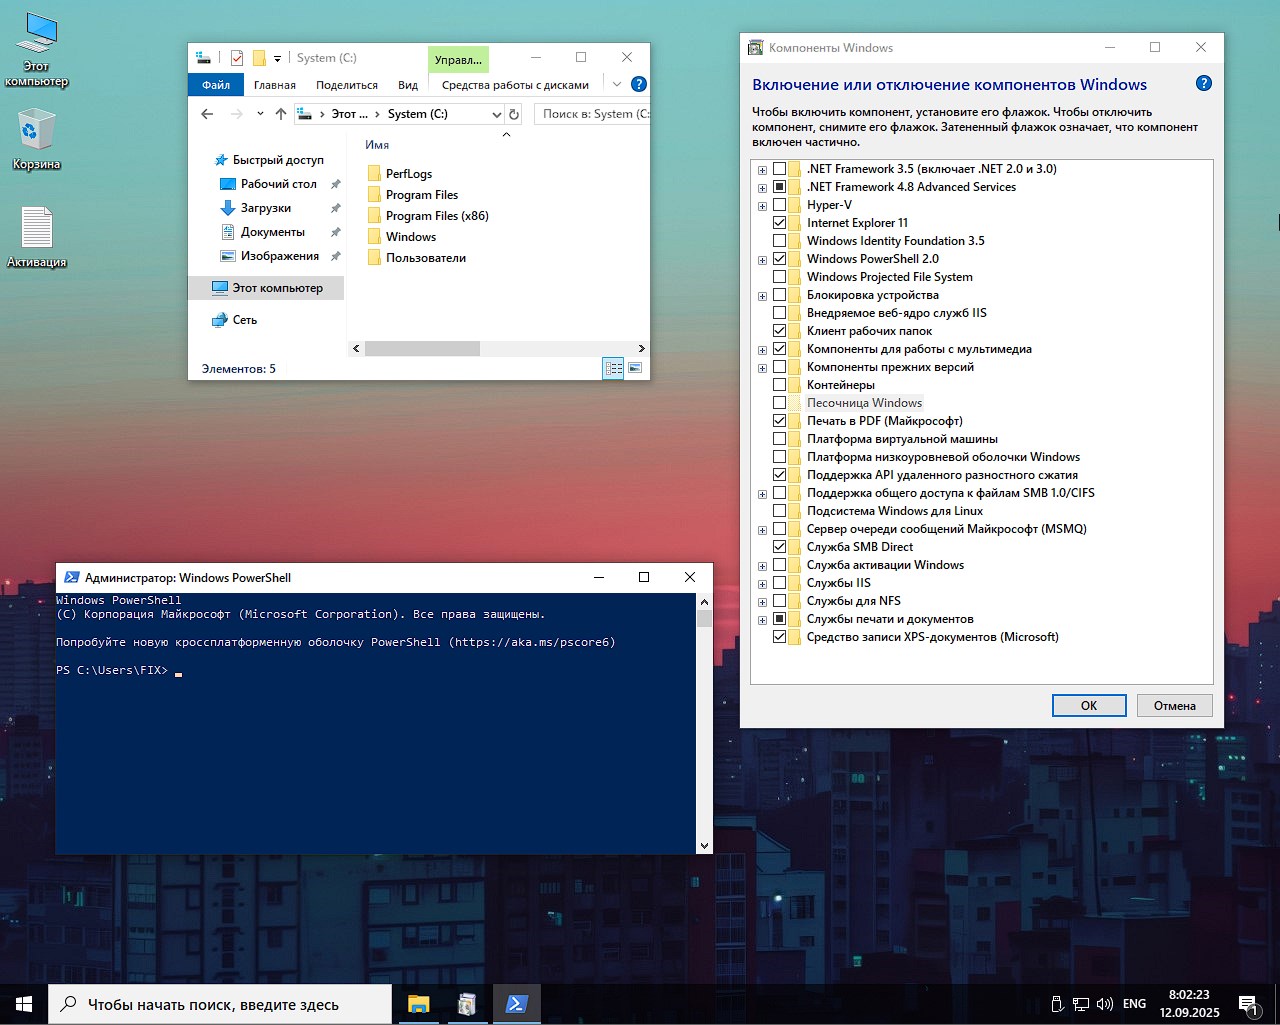Switch to the Вид ribbon tab
This screenshot has height=1025, width=1280.
408,85
